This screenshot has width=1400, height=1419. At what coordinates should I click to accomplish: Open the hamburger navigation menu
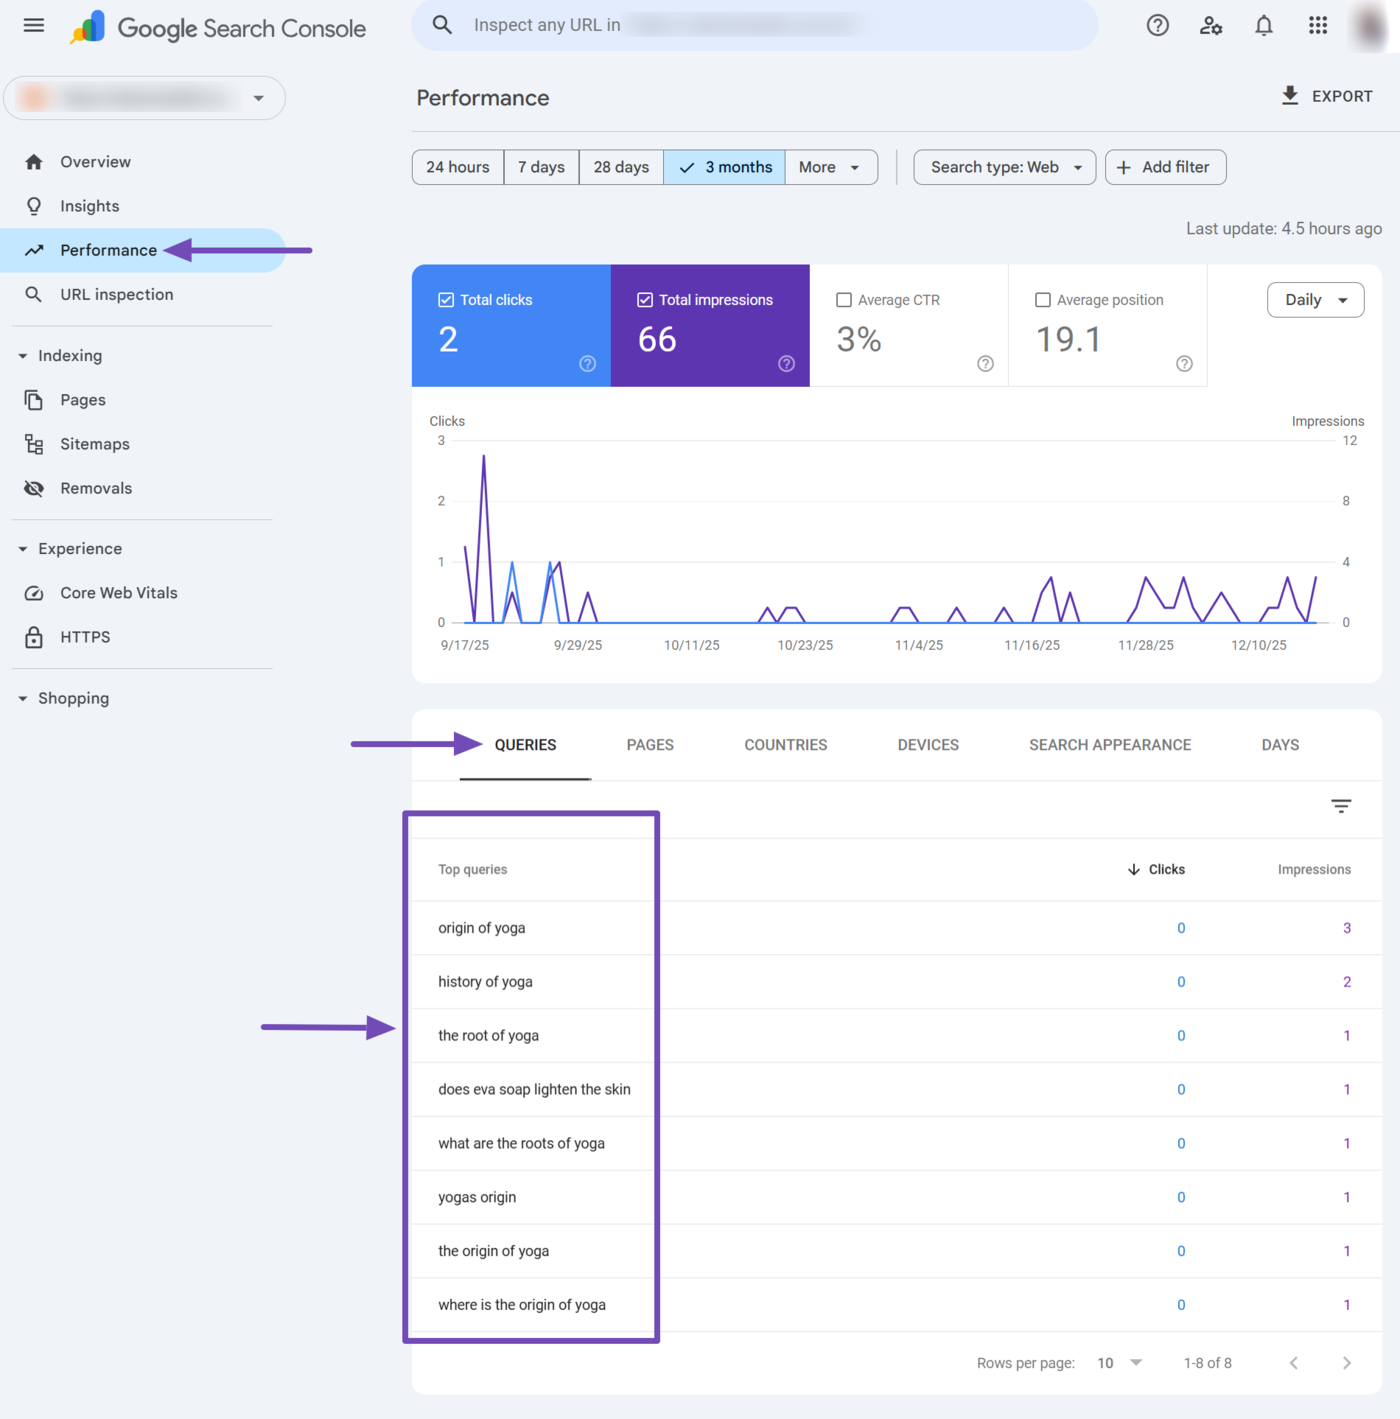point(33,25)
